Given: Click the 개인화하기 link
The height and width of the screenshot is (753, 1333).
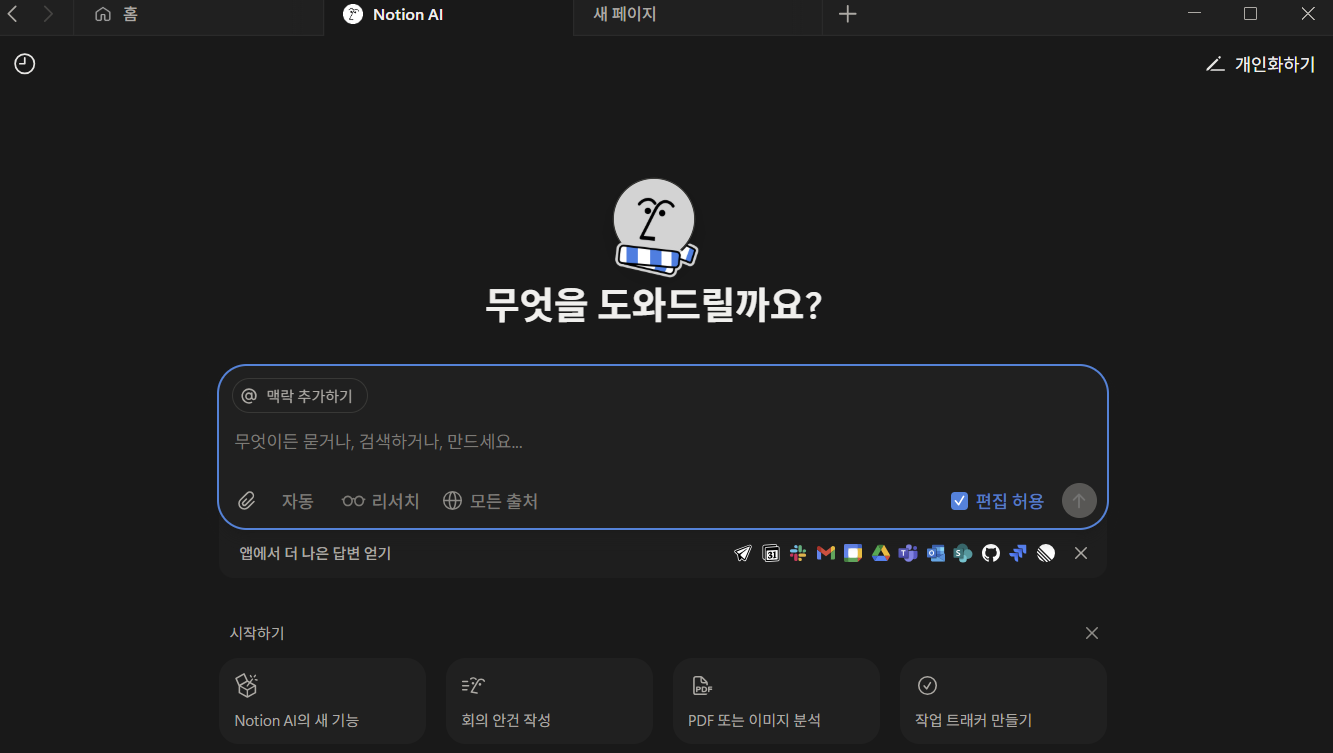Looking at the screenshot, I should click(x=1259, y=63).
